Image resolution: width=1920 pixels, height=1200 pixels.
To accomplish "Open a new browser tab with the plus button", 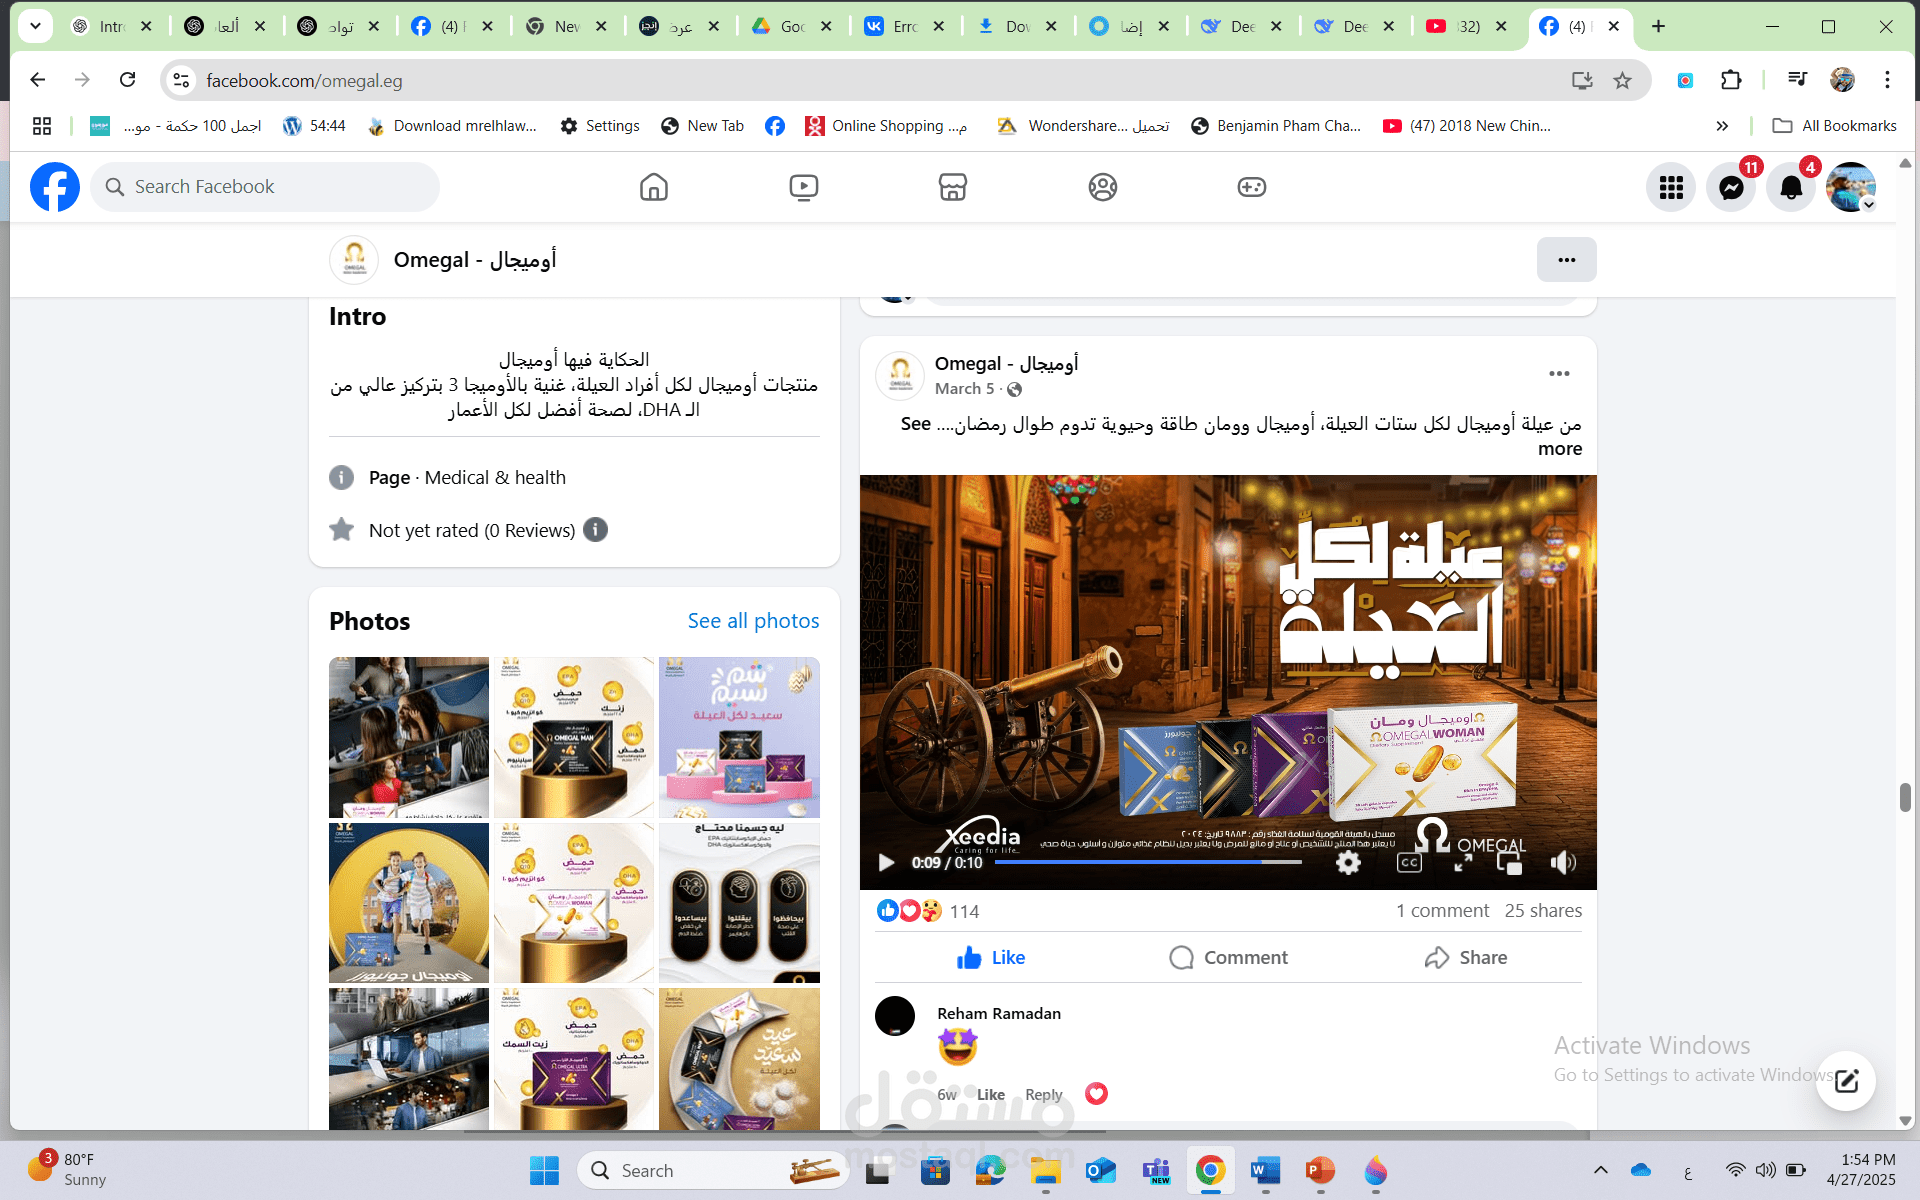I will pyautogui.click(x=1658, y=26).
